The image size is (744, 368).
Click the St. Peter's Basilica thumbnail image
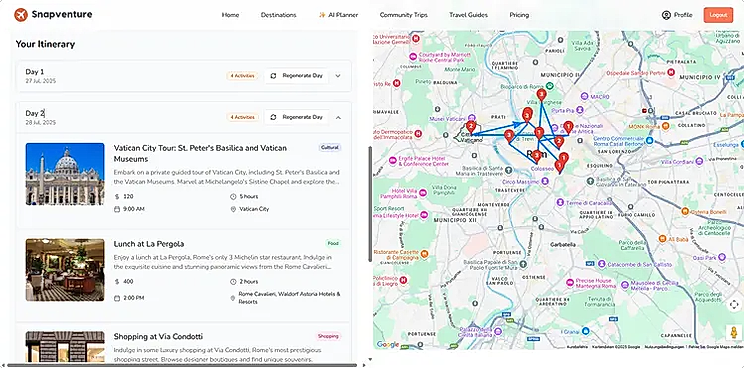(65, 174)
